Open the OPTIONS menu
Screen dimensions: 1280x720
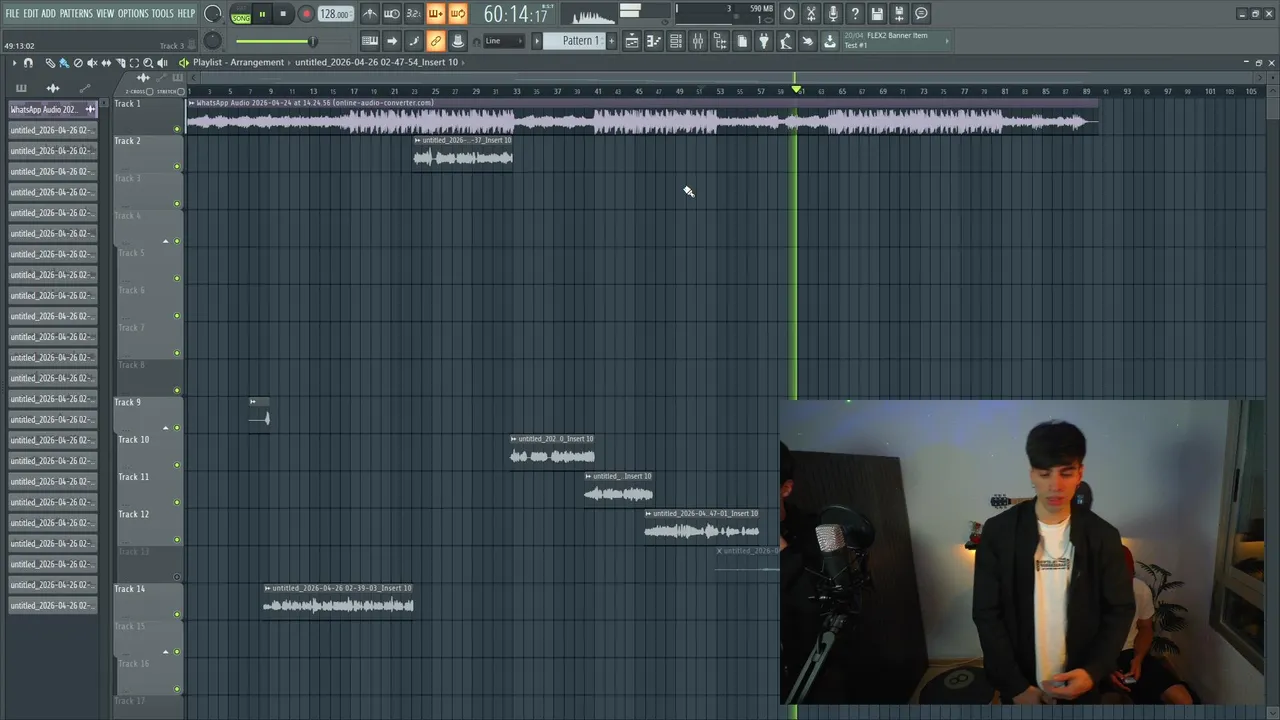coord(133,13)
